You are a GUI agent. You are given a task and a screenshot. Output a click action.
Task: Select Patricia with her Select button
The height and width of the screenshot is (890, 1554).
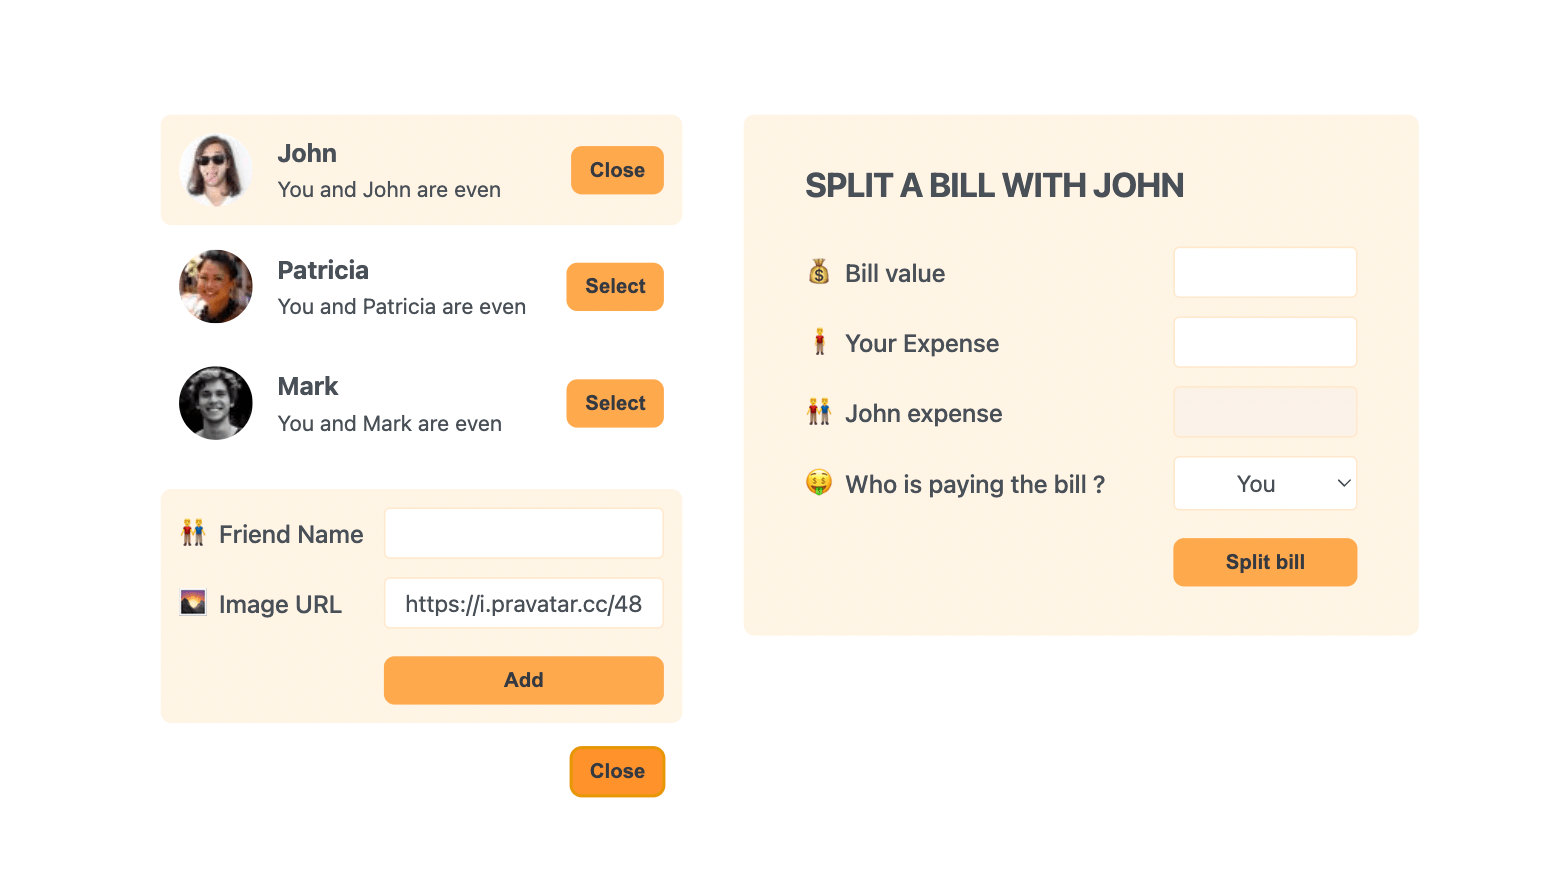(615, 287)
